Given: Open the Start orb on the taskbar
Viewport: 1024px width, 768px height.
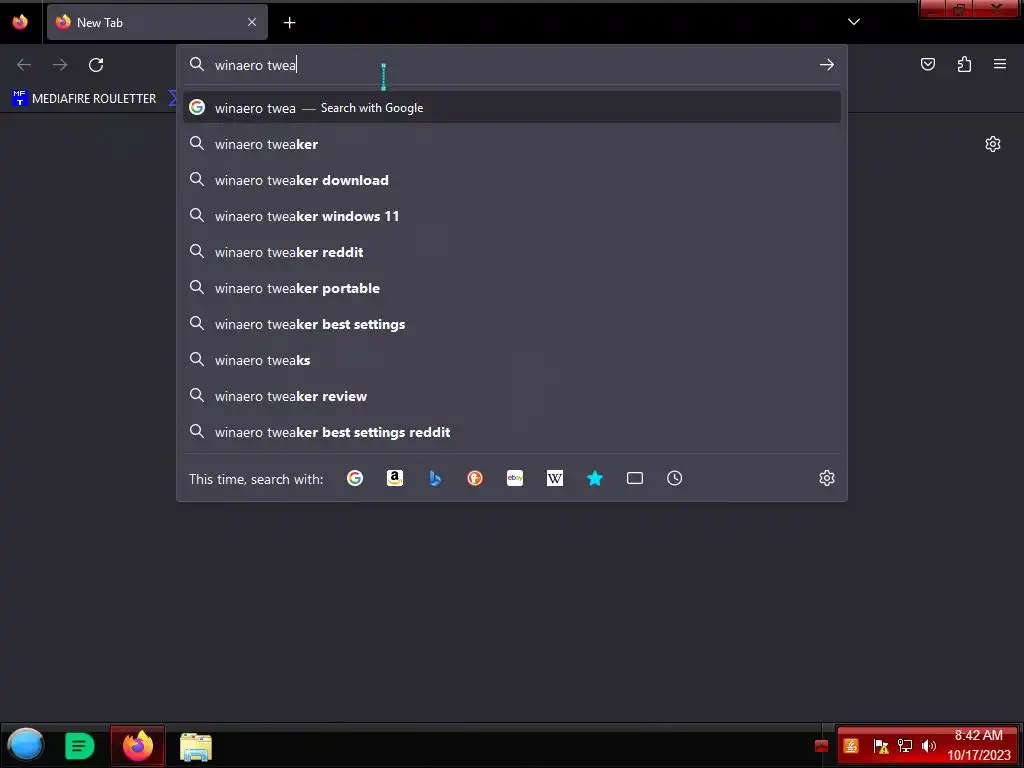Looking at the screenshot, I should pyautogui.click(x=25, y=745).
